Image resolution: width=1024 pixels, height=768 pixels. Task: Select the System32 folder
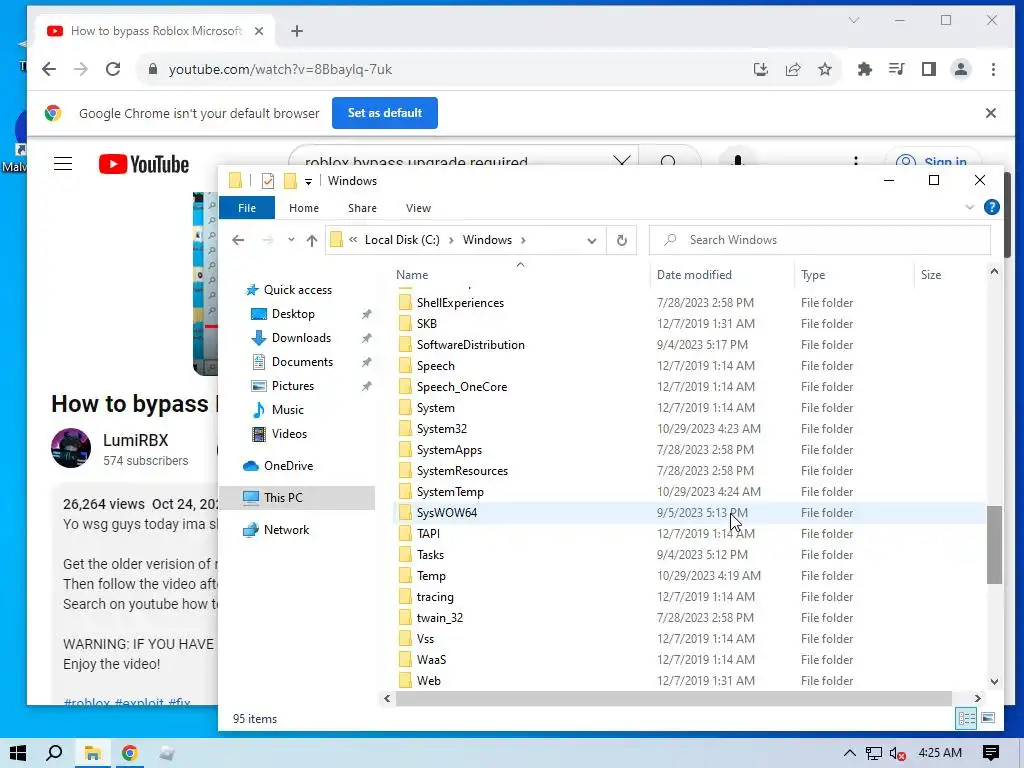coord(441,429)
